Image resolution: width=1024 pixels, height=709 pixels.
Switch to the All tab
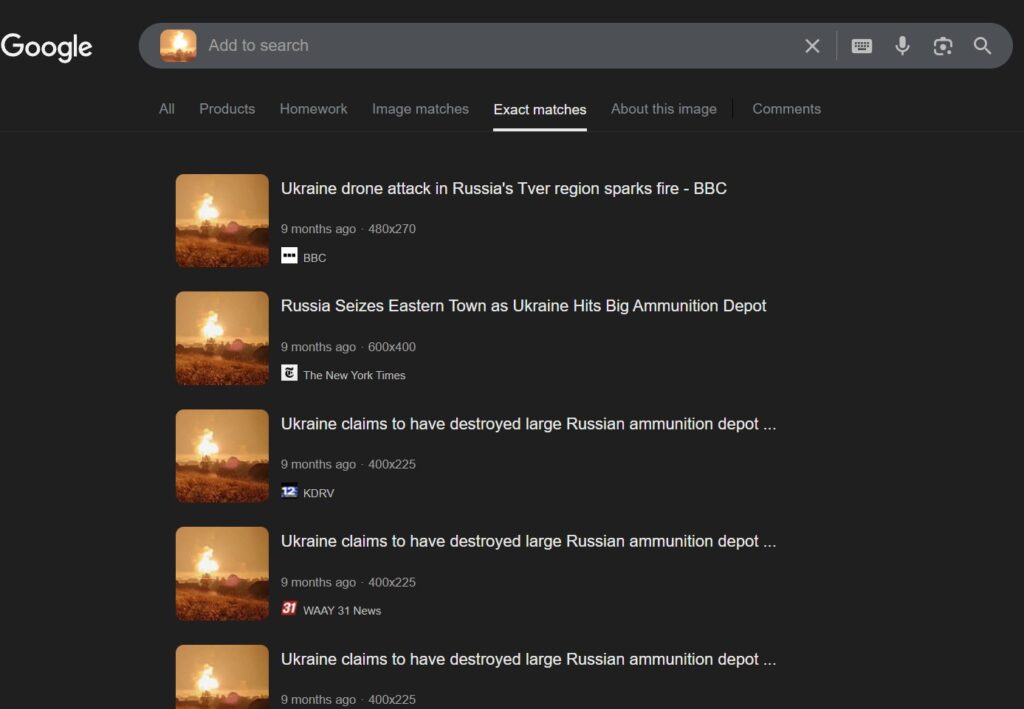pyautogui.click(x=167, y=109)
